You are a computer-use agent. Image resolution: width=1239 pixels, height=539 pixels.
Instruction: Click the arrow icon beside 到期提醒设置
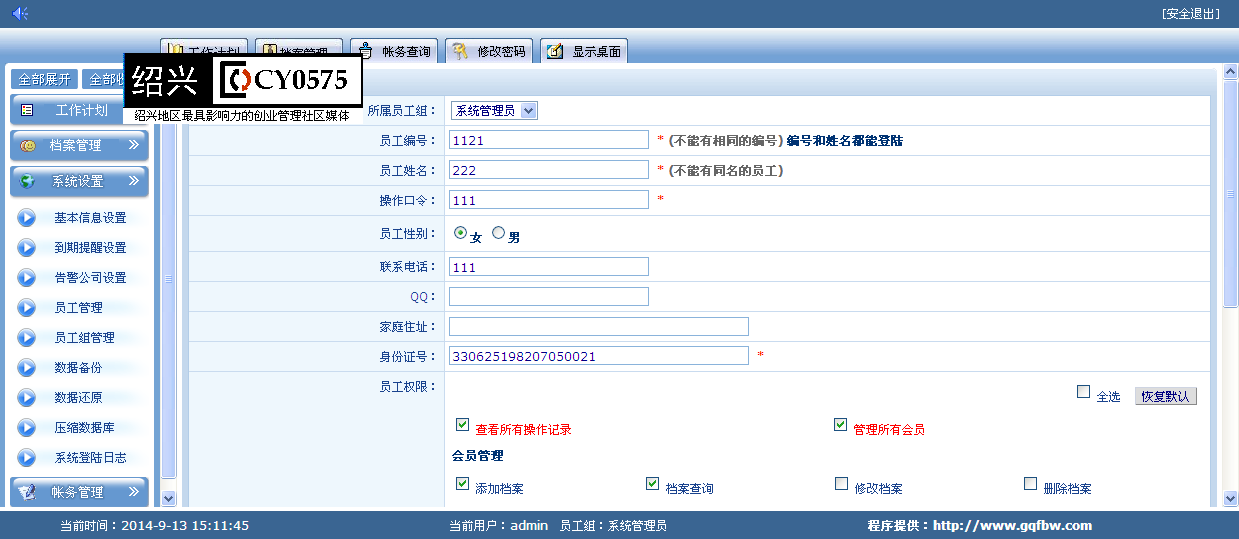tap(27, 247)
